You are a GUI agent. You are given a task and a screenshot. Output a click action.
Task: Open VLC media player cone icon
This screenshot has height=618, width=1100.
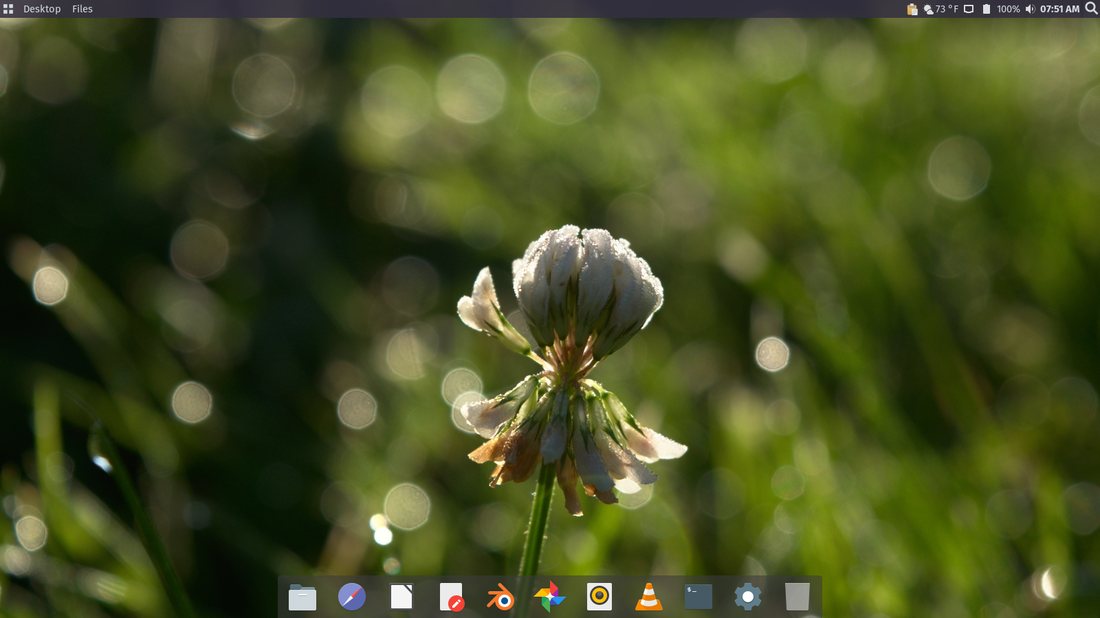coord(649,597)
